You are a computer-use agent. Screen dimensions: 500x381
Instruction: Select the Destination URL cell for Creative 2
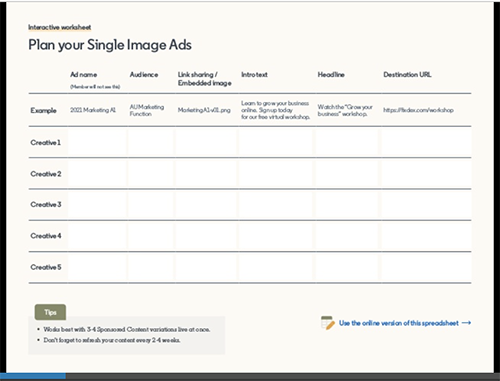click(x=426, y=174)
